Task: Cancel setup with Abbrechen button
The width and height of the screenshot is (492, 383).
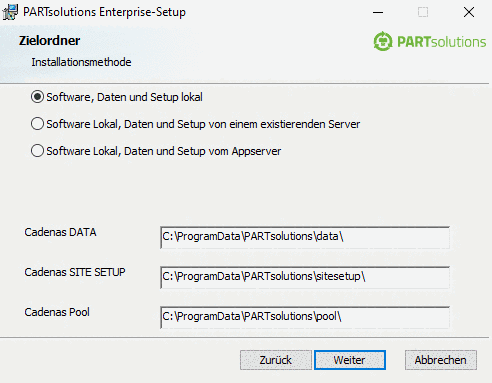Action: tap(441, 360)
